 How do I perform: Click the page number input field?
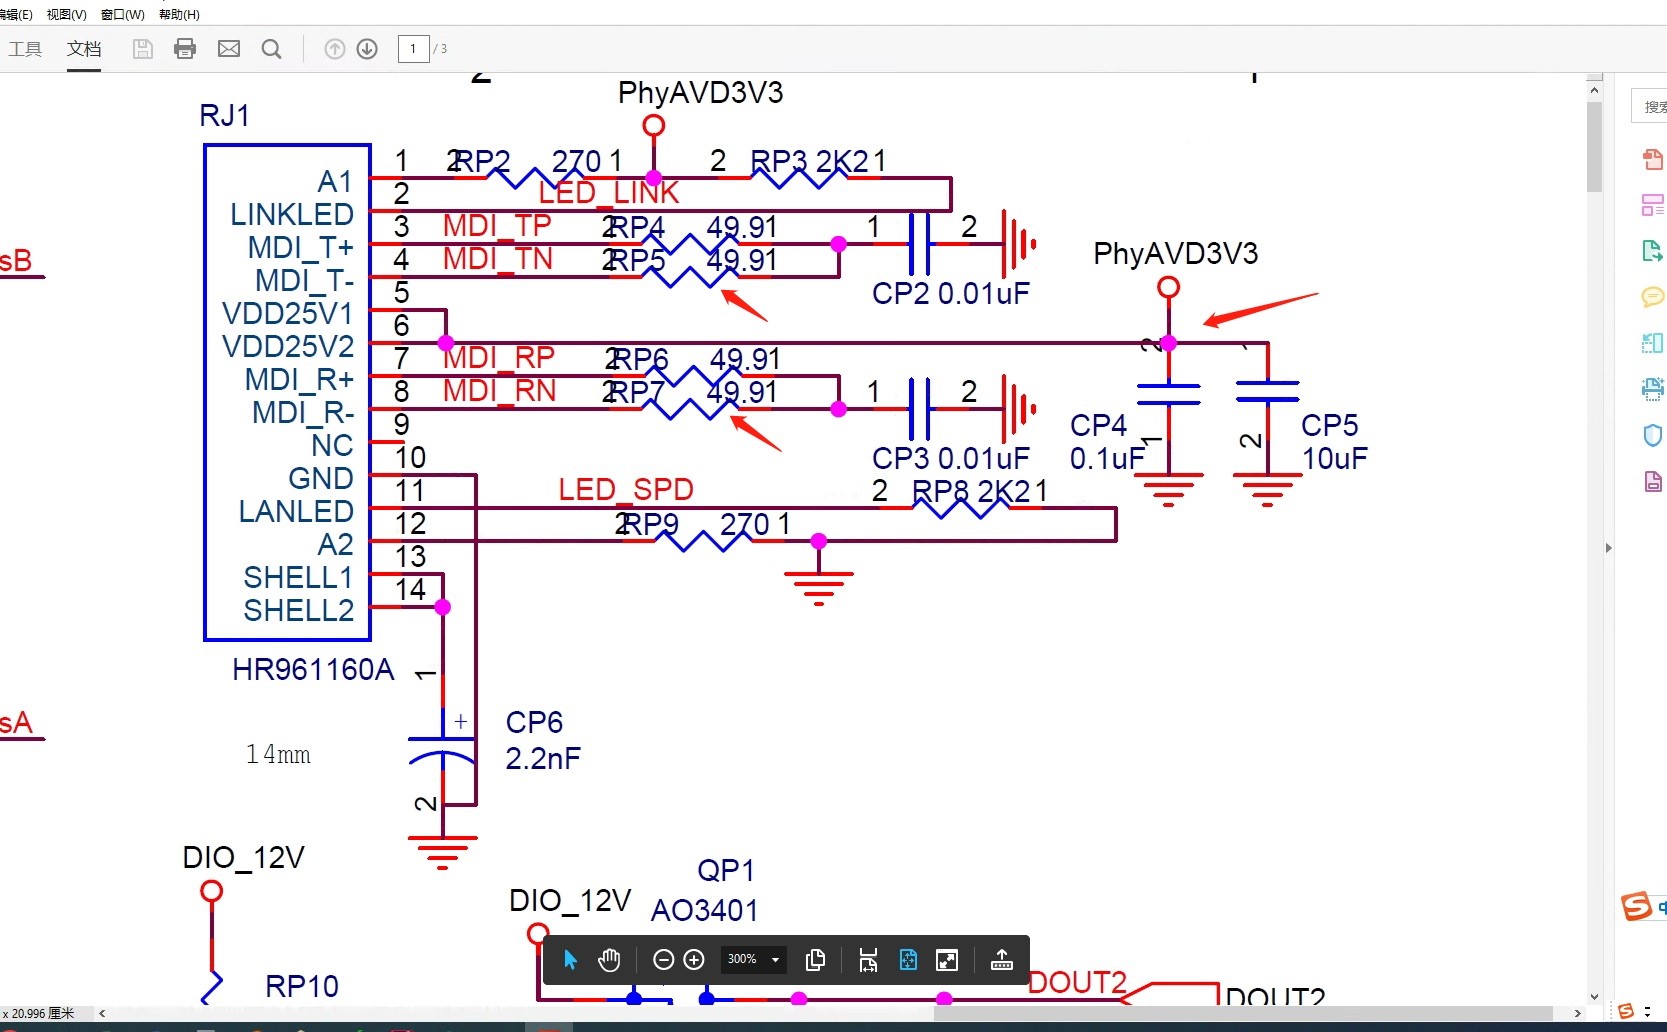[413, 49]
